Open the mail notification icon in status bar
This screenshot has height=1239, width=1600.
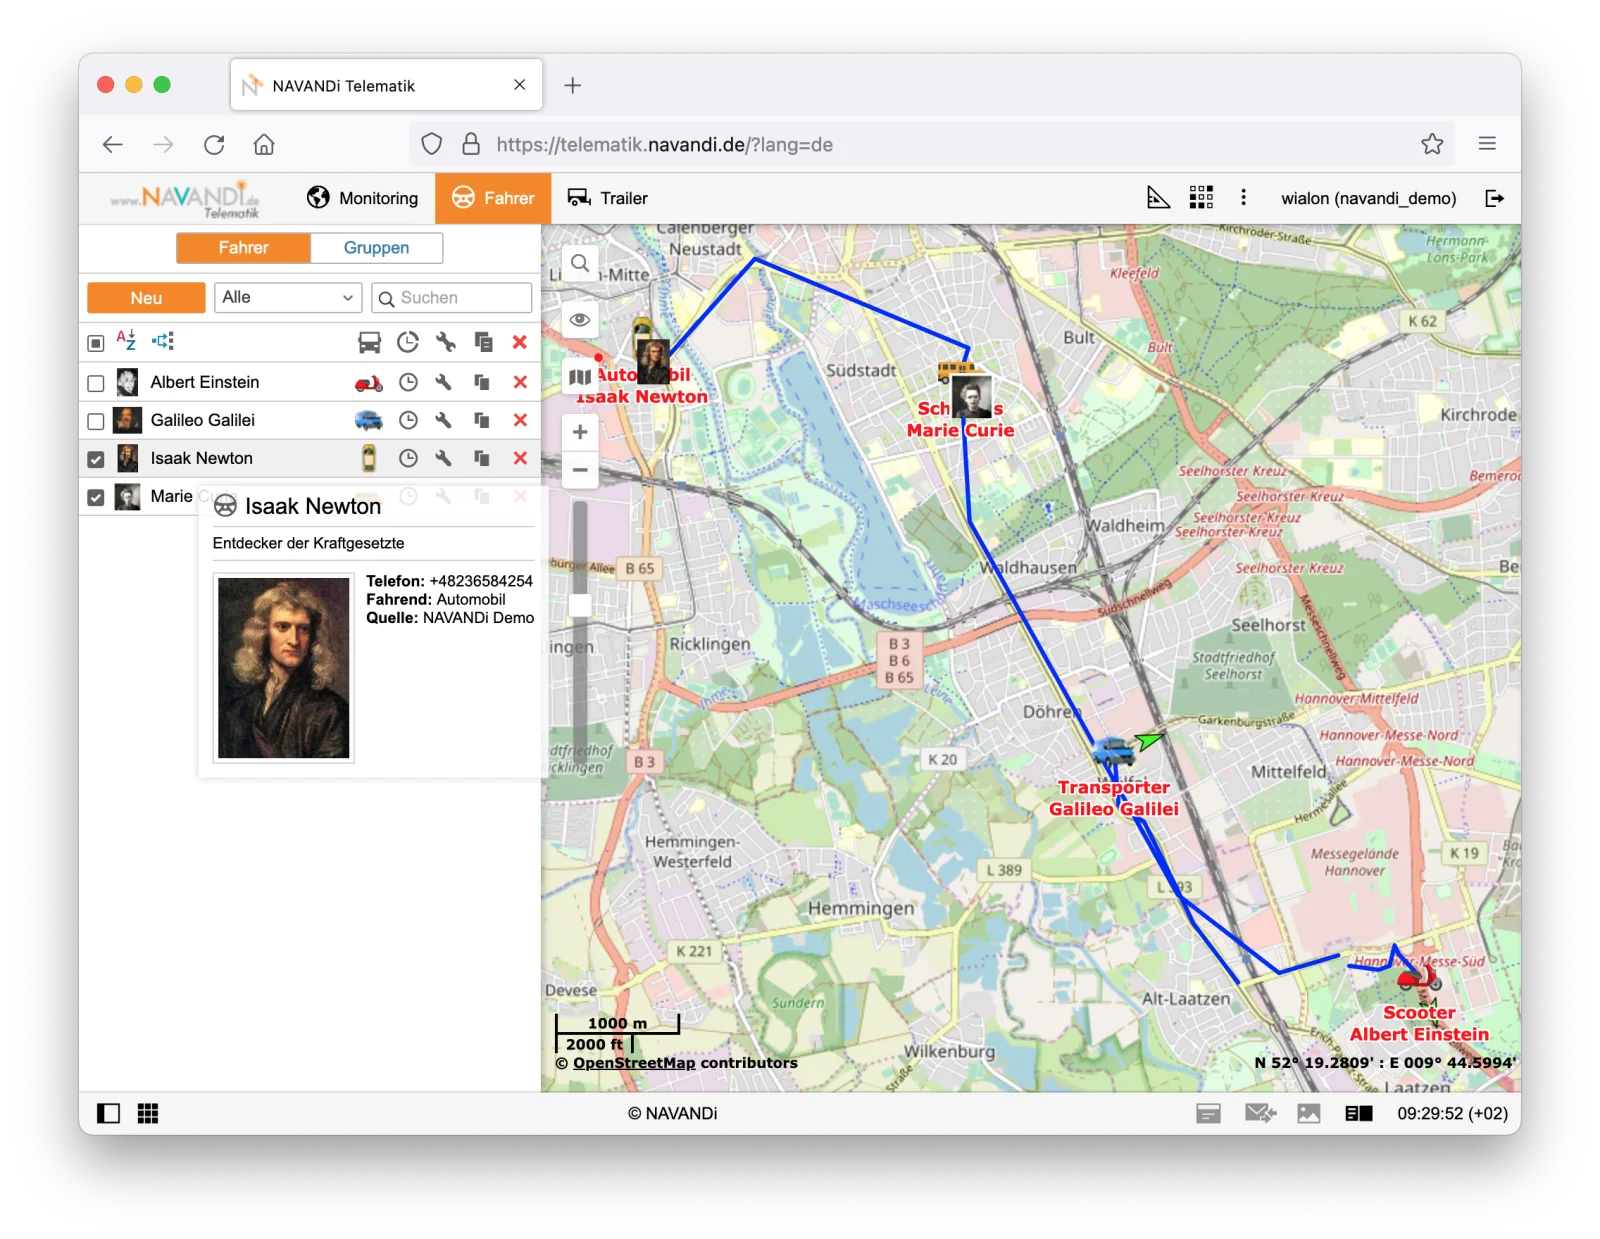pyautogui.click(x=1260, y=1113)
